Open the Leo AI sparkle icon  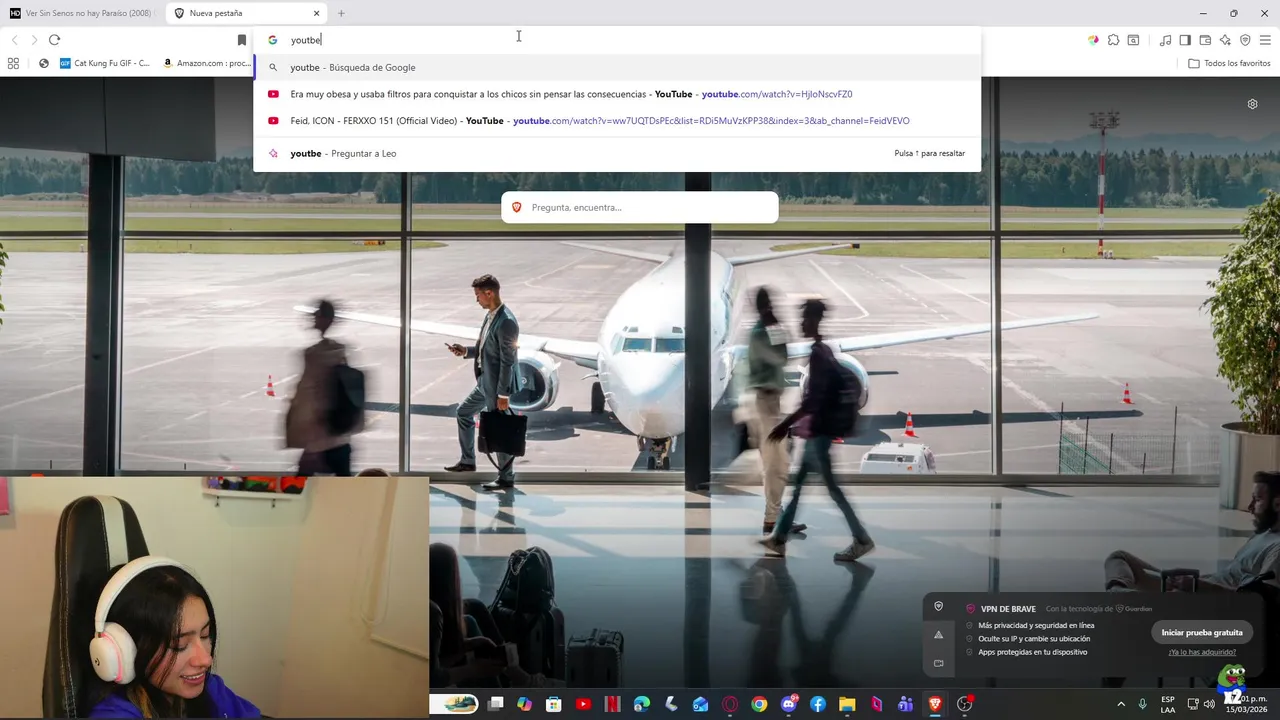(1225, 40)
